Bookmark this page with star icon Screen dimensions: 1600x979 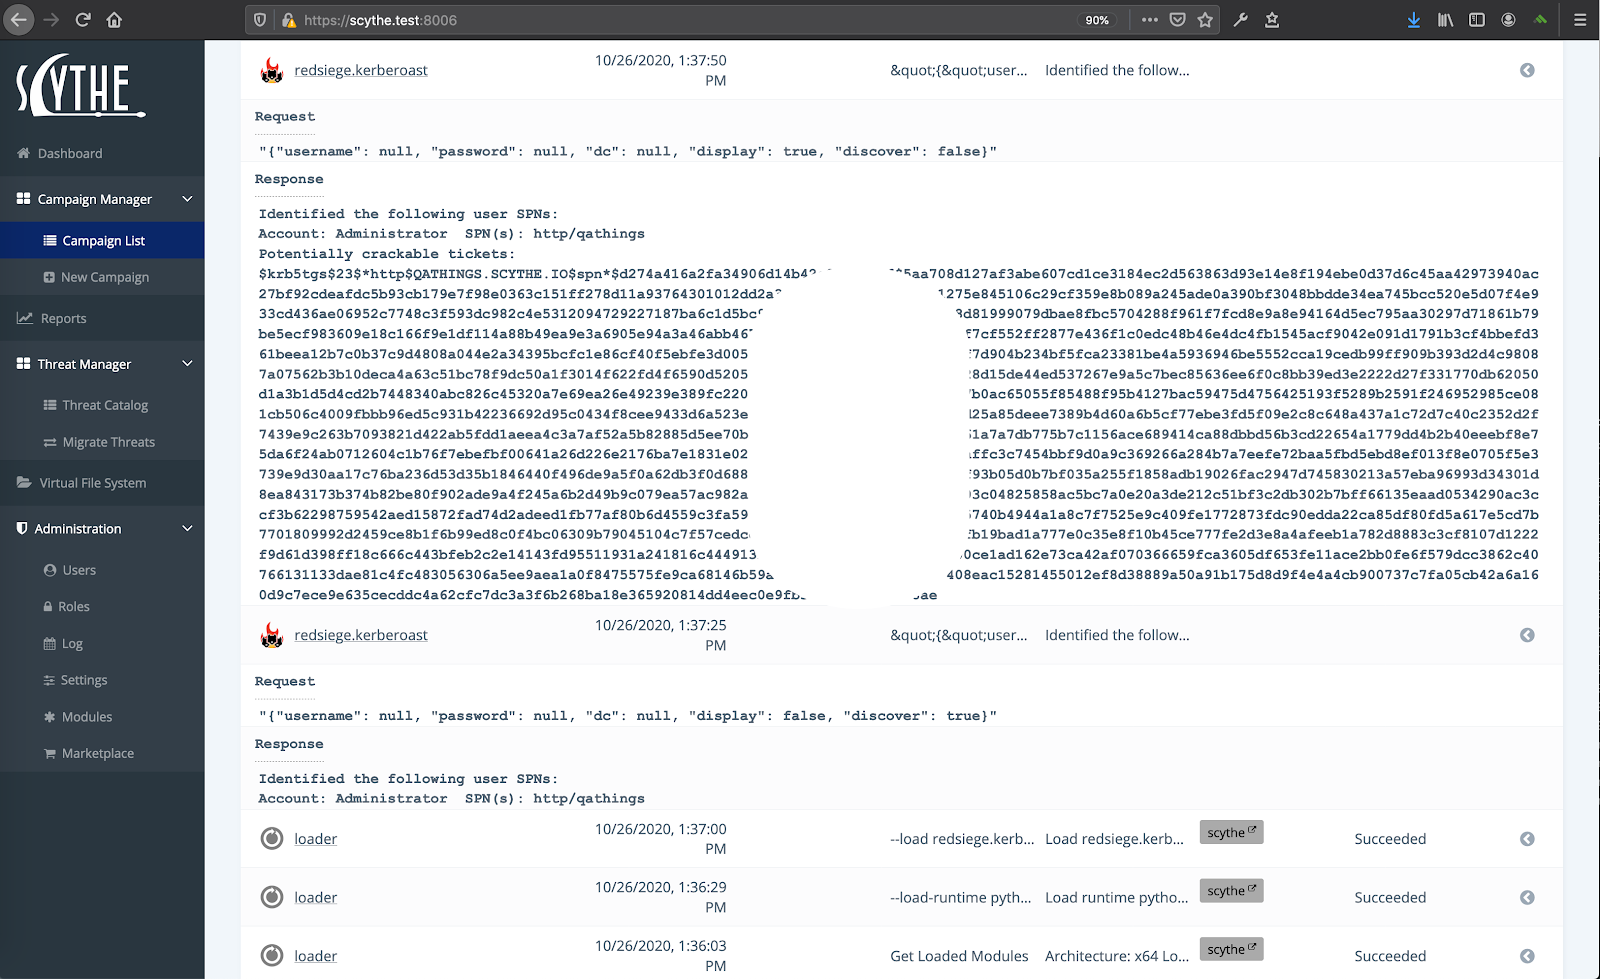tap(1205, 20)
